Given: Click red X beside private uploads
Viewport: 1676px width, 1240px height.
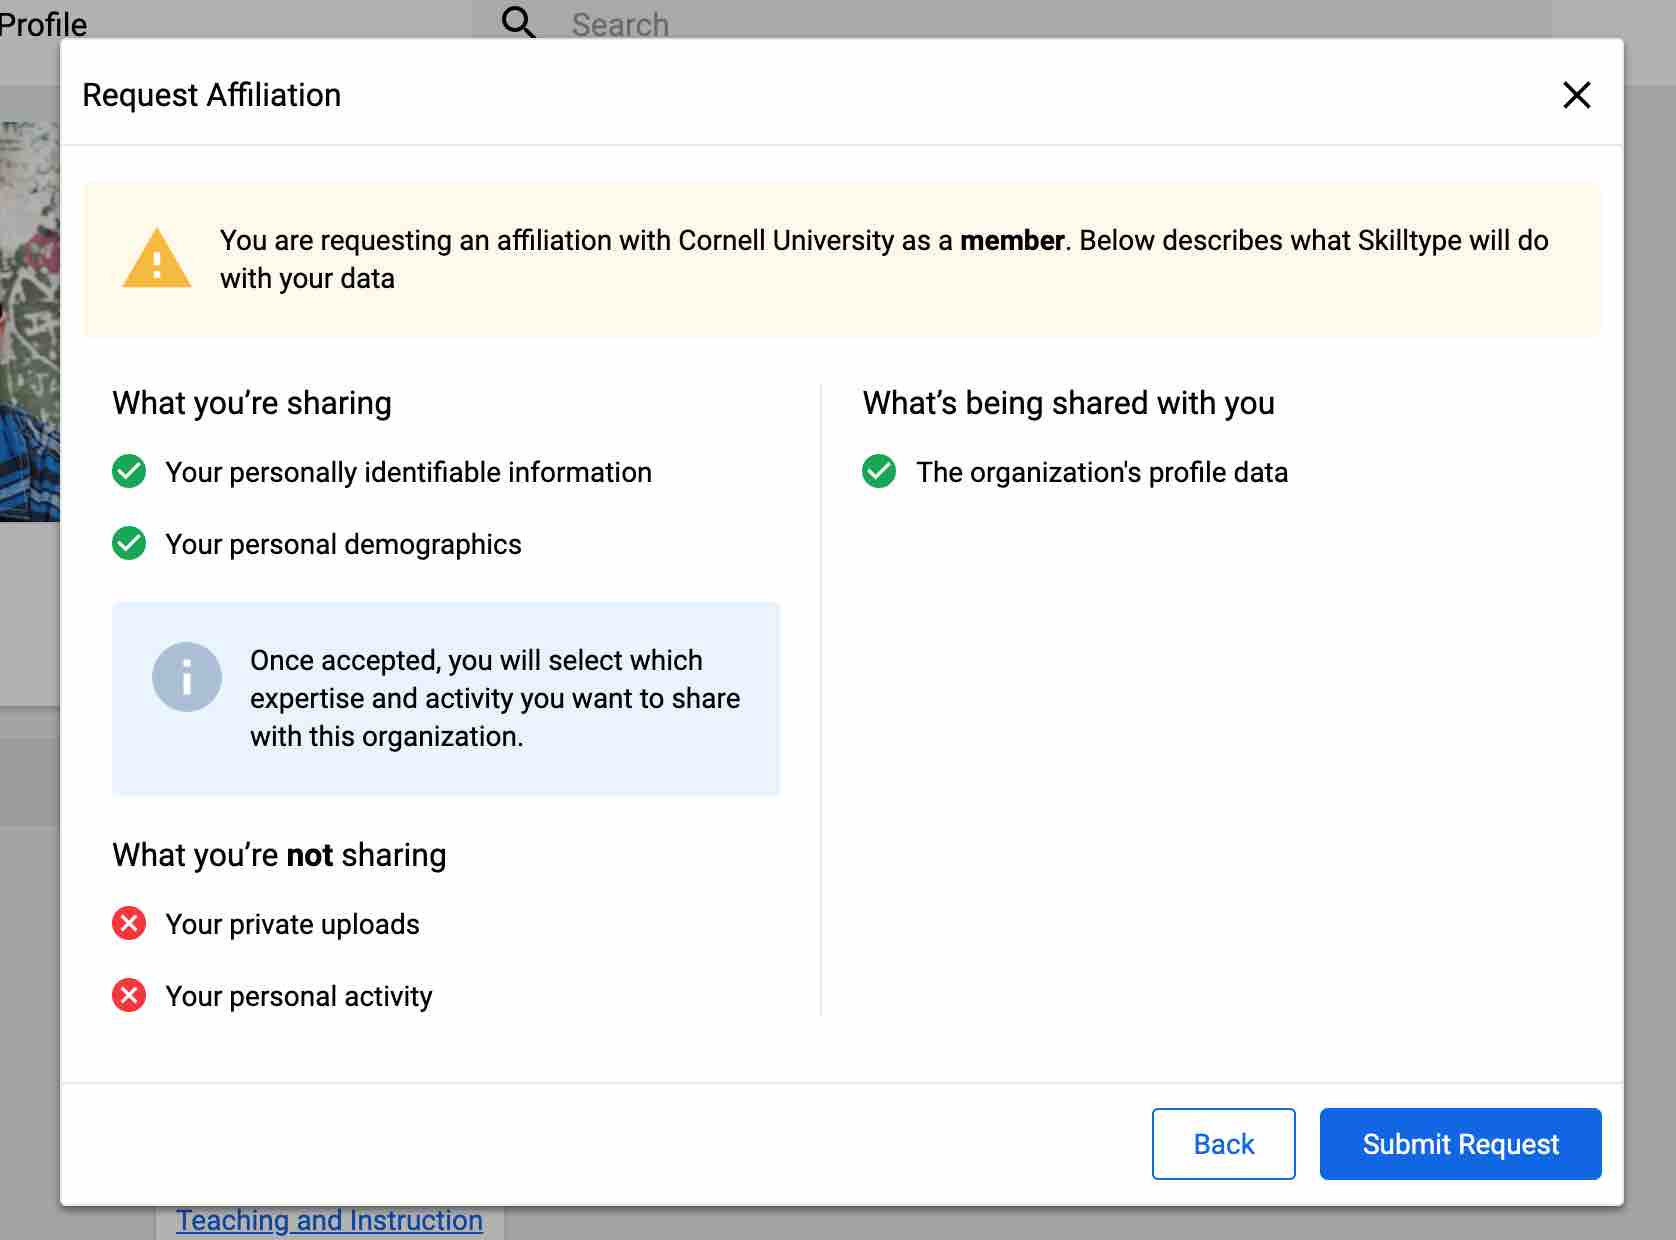Looking at the screenshot, I should tap(129, 923).
